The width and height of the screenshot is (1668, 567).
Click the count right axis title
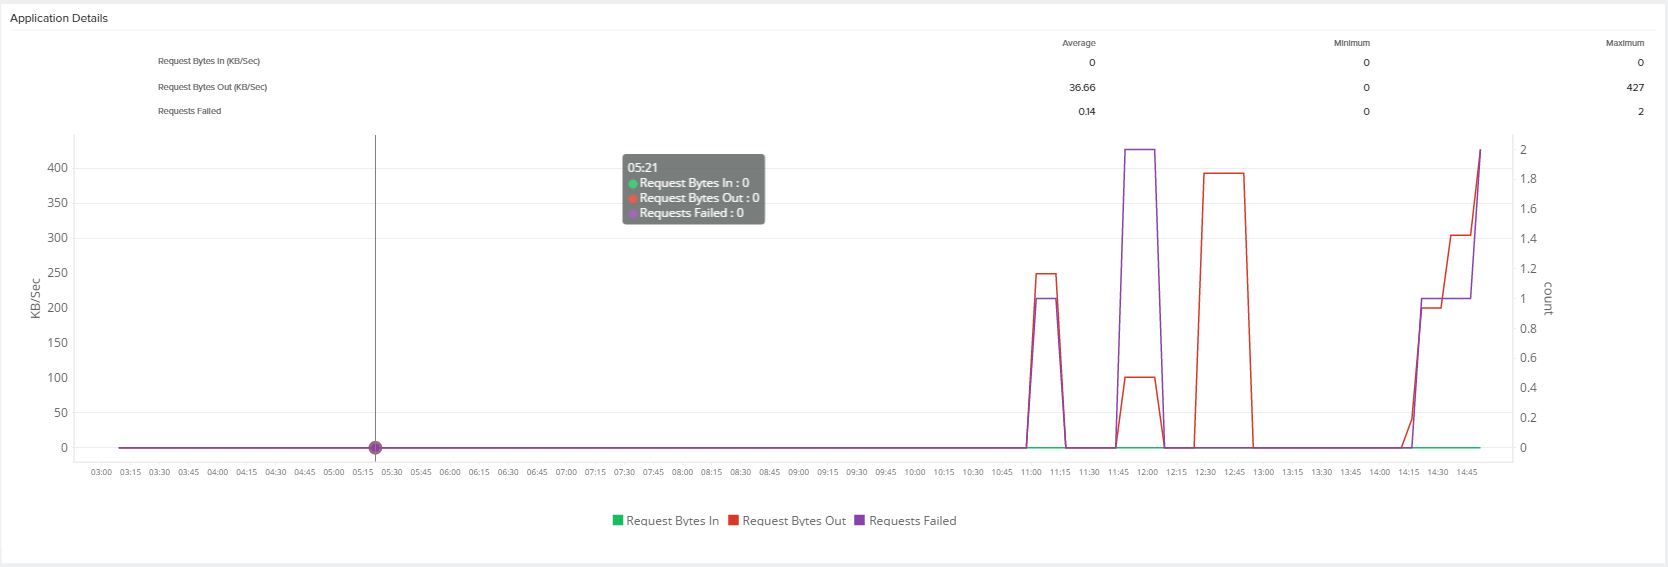(x=1548, y=298)
